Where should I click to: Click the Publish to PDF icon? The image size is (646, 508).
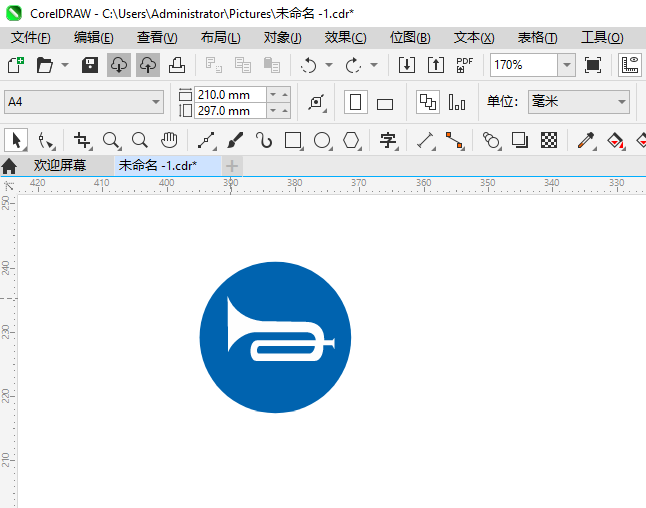[x=464, y=65]
